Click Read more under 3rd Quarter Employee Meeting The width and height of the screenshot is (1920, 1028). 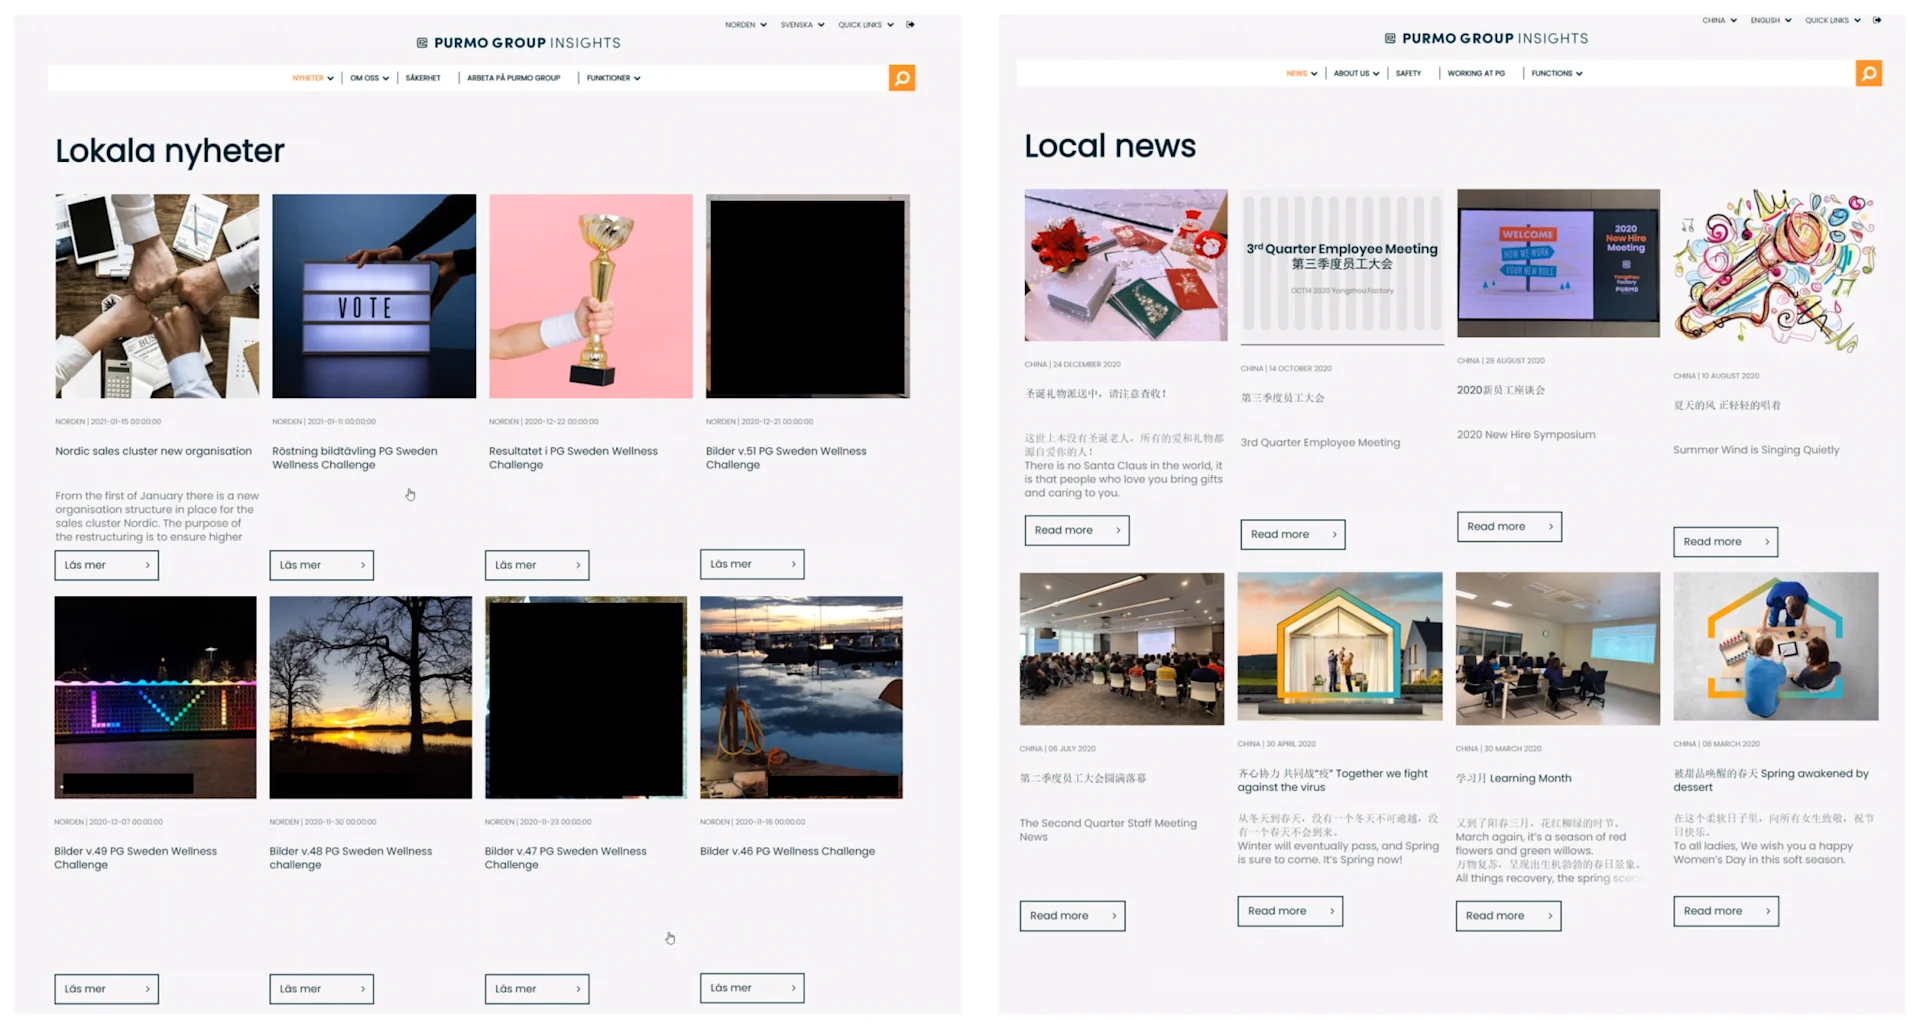[1293, 534]
